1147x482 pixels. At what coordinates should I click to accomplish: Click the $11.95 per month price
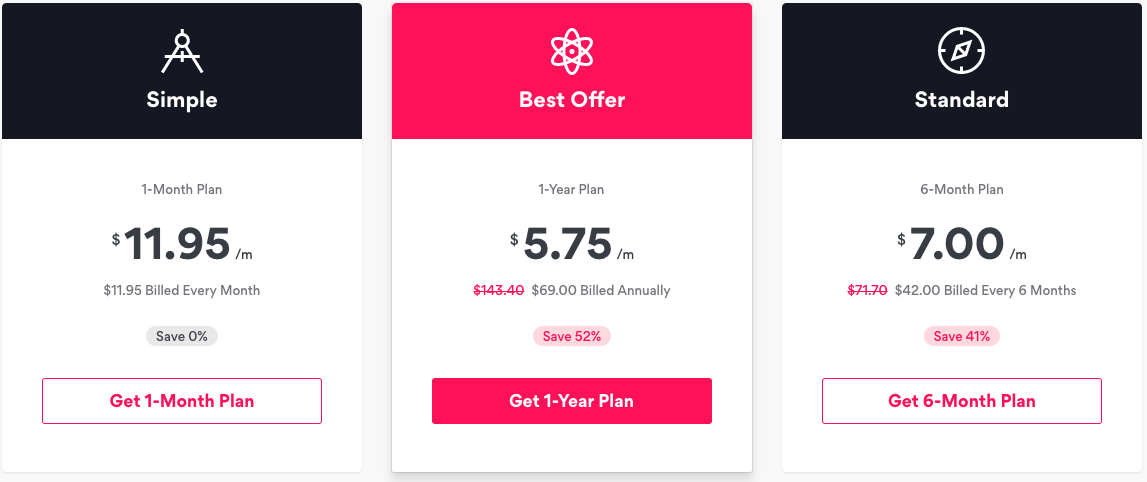pyautogui.click(x=178, y=243)
